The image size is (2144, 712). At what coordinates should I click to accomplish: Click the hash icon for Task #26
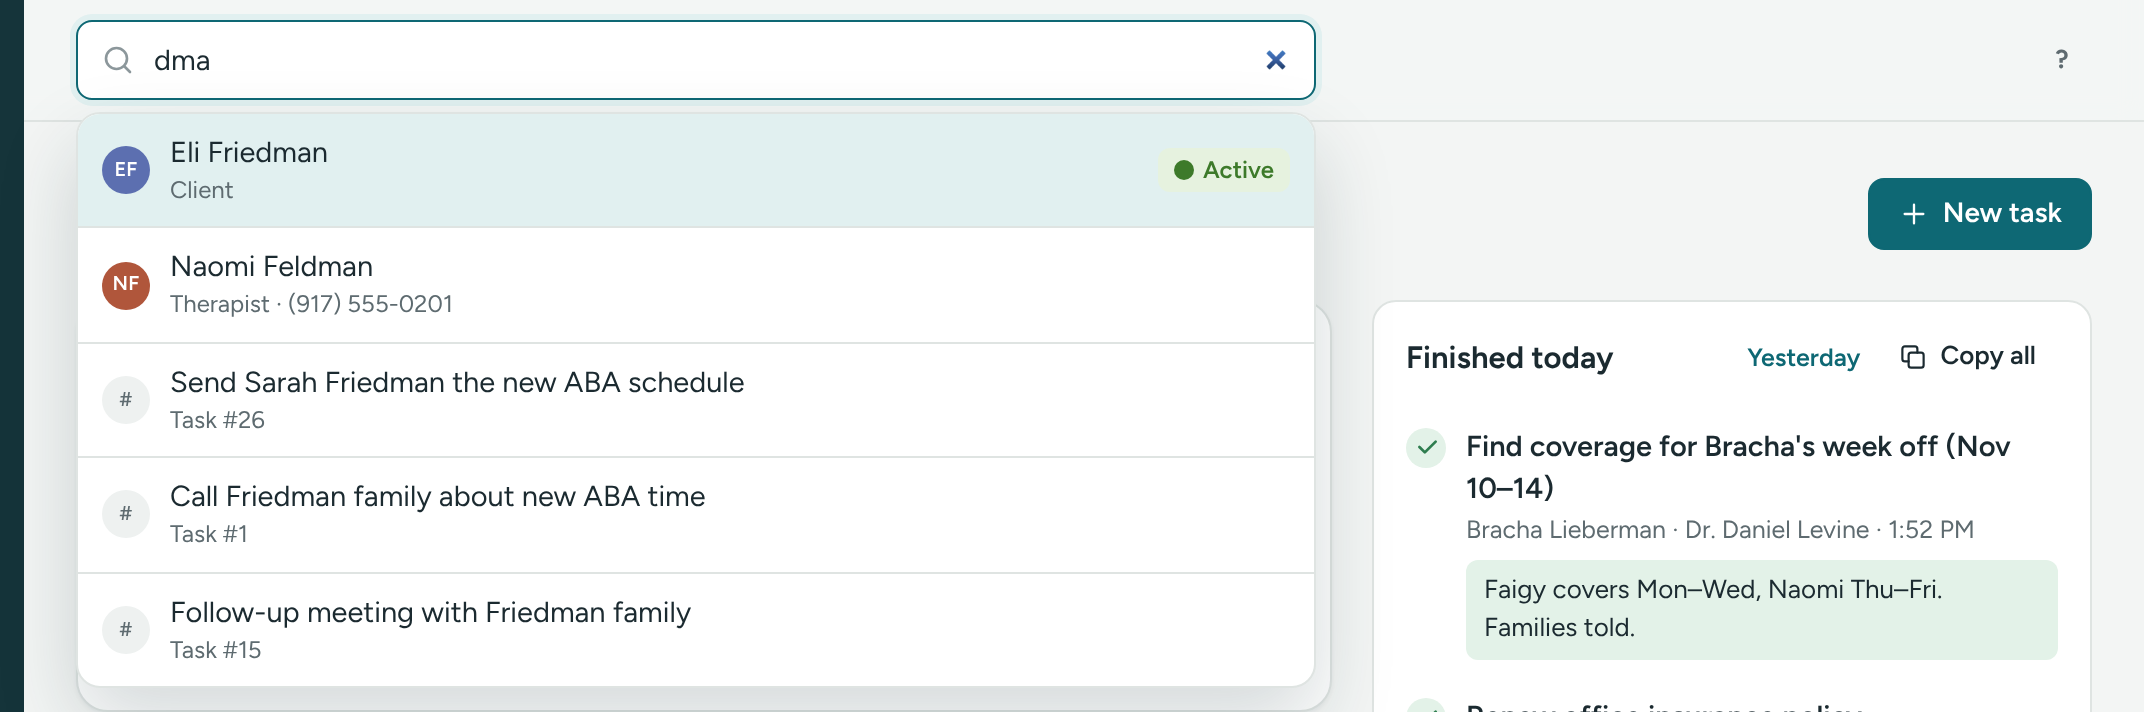coord(126,400)
